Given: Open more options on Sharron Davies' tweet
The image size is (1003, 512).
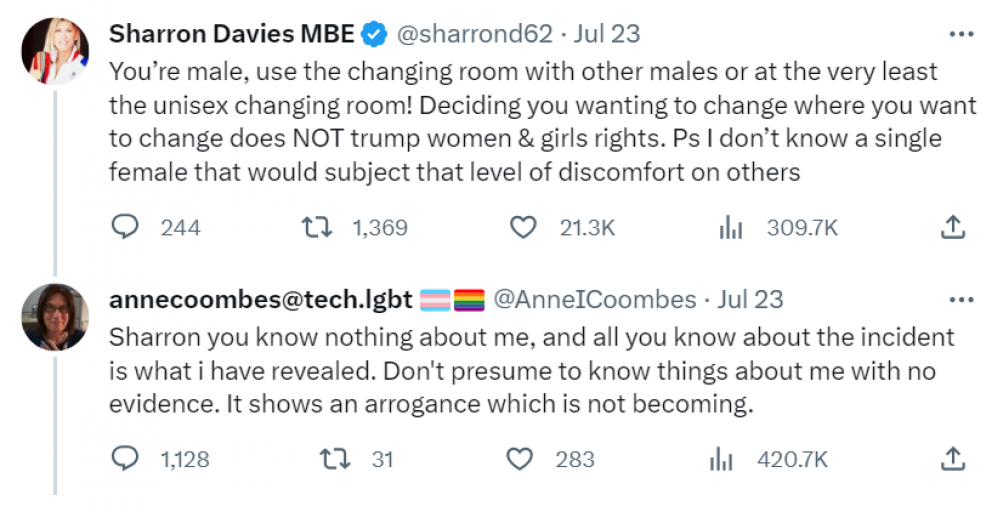Looking at the screenshot, I should (x=961, y=34).
